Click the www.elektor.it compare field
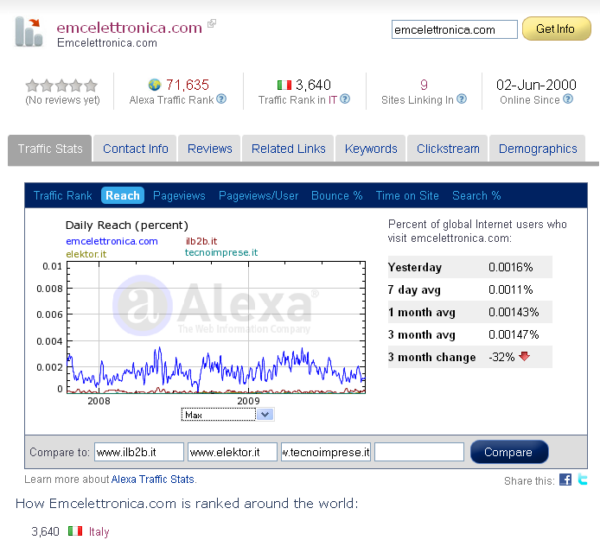The width and height of the screenshot is (600, 540). tap(232, 452)
